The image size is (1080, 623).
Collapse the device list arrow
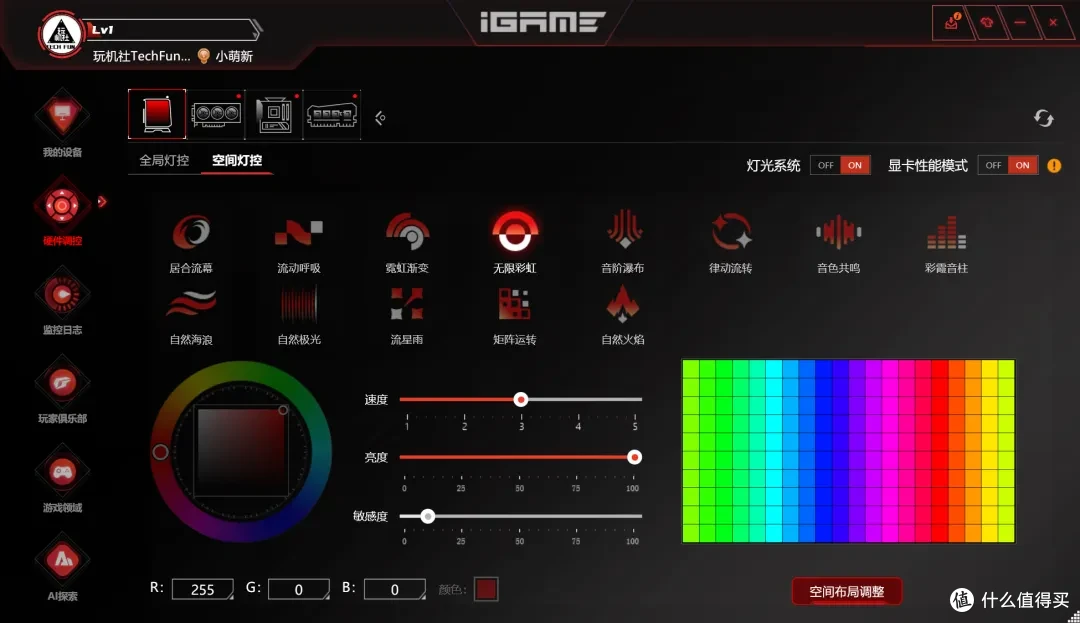[380, 118]
